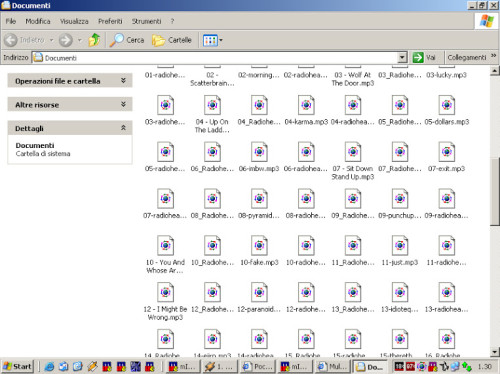Select the 10-fake.mp3 file icon
This screenshot has width=500, height=374.
click(x=259, y=246)
